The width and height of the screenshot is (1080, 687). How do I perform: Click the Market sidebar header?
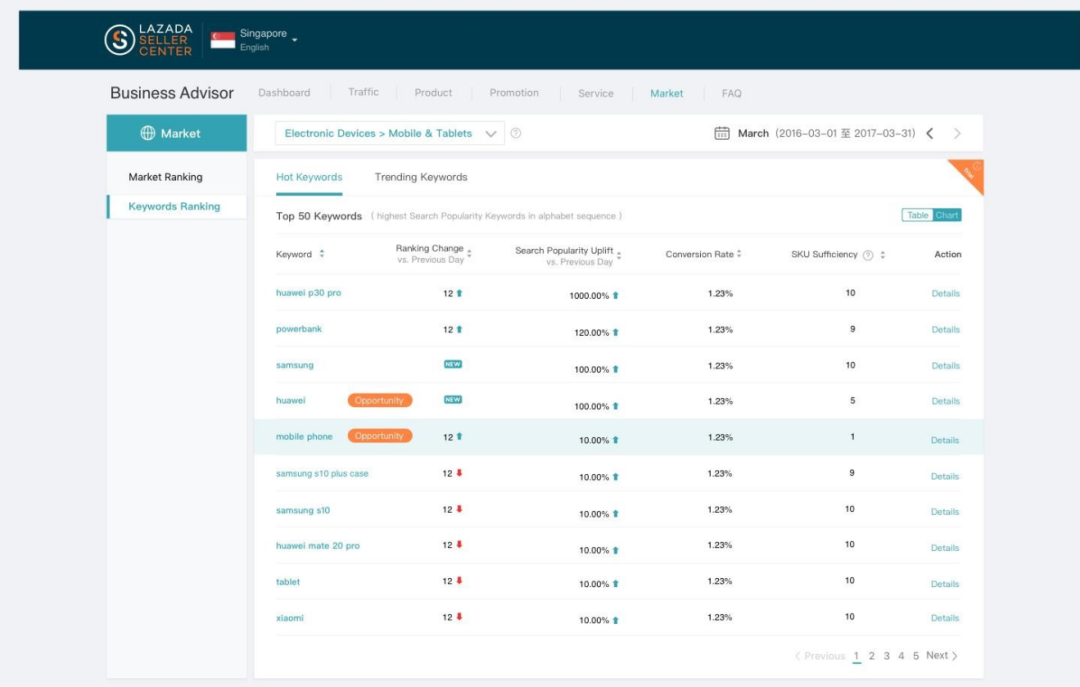click(x=176, y=133)
